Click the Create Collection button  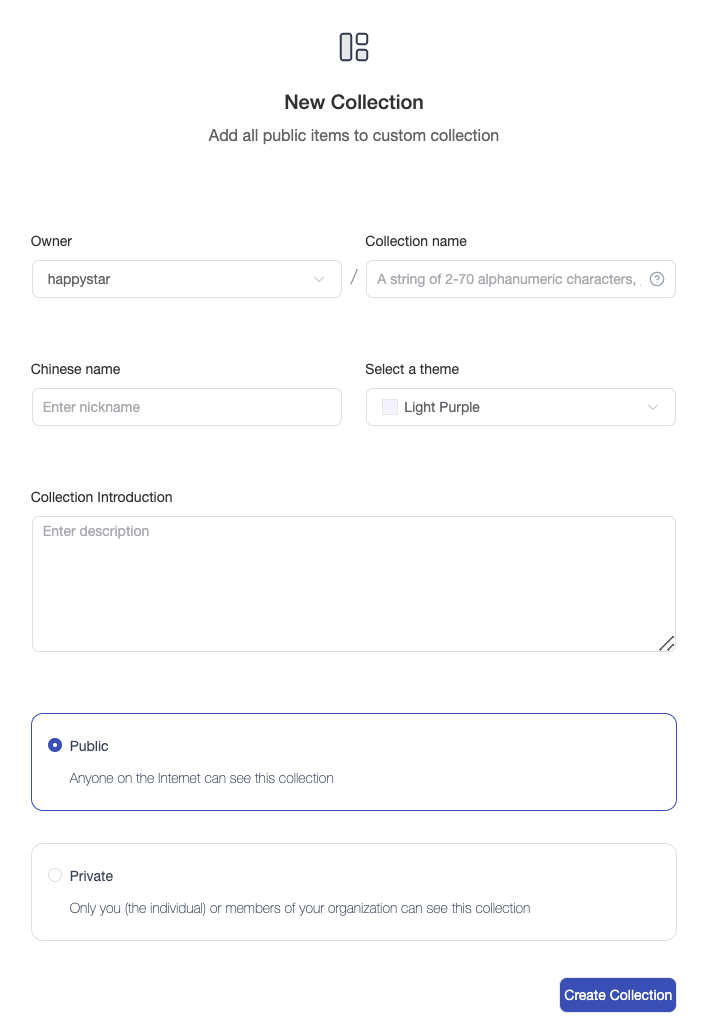[x=618, y=995]
